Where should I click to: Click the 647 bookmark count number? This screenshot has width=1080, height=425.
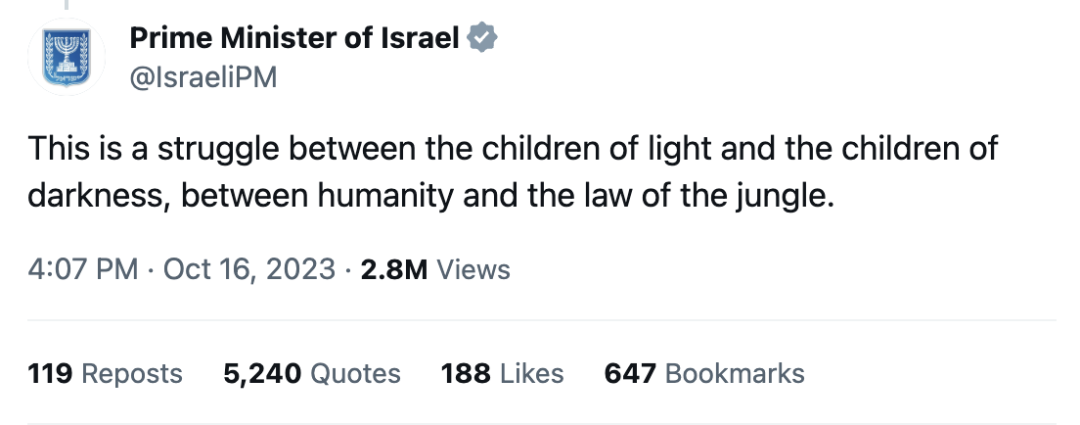coord(630,374)
